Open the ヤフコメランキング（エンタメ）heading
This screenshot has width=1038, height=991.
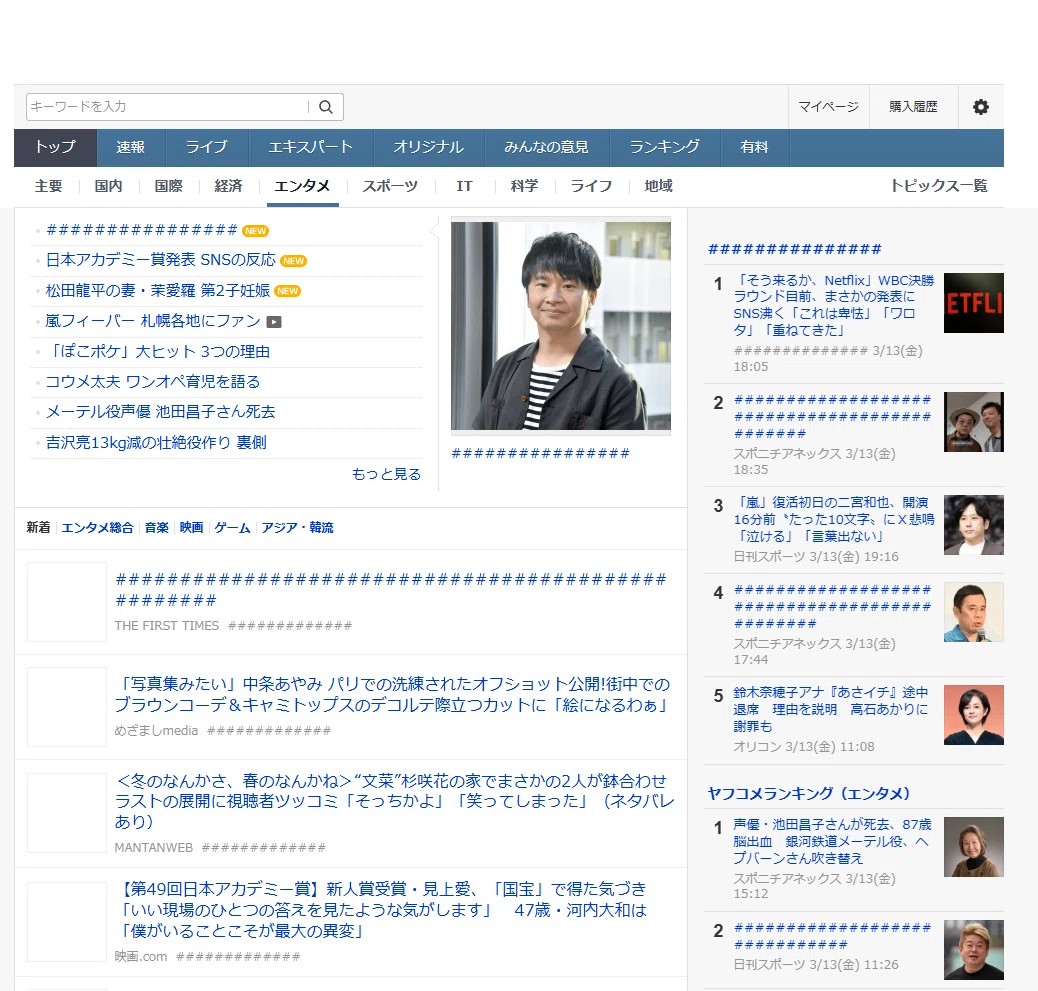[809, 794]
